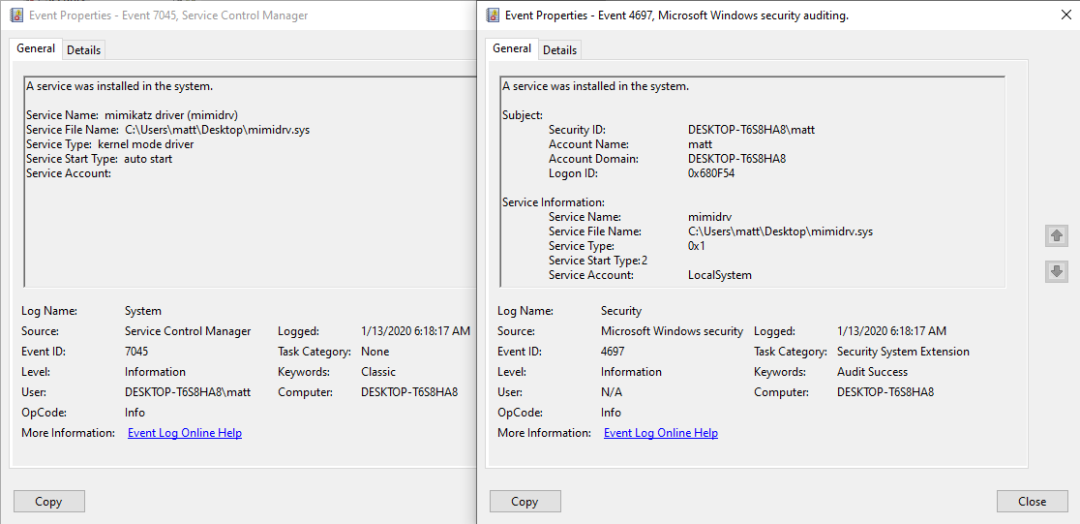Image resolution: width=1080 pixels, height=524 pixels.
Task: Open Event Log Online Help in 4697 window
Action: [x=661, y=433]
